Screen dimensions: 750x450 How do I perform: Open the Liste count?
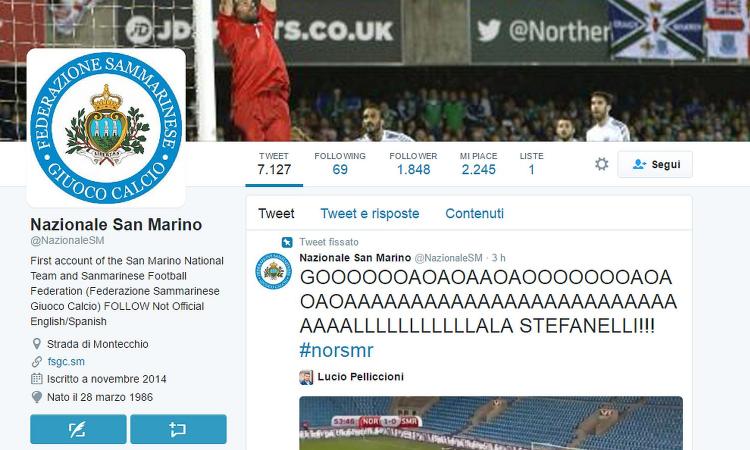[x=531, y=164]
